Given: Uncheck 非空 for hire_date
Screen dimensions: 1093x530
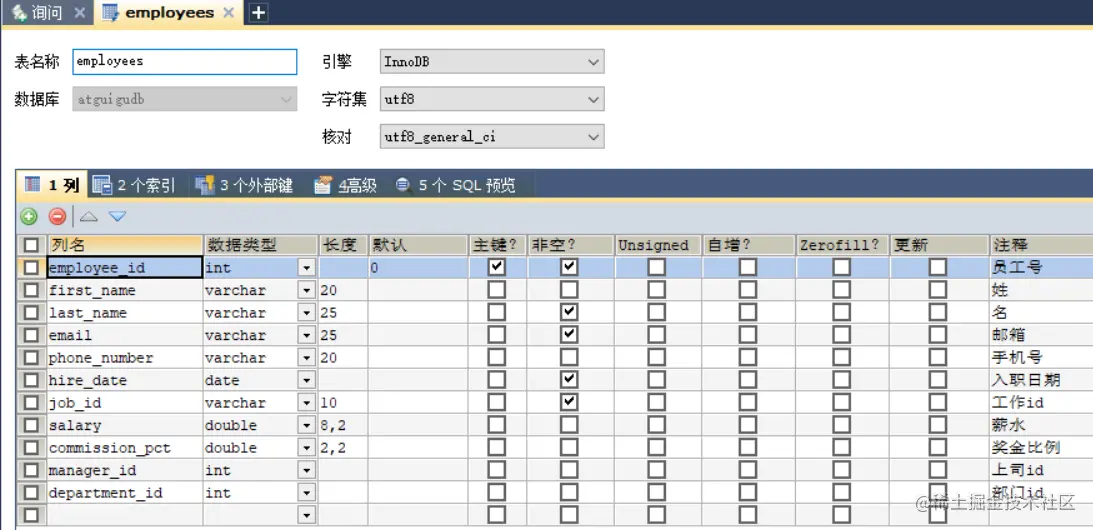Looking at the screenshot, I should coord(570,380).
